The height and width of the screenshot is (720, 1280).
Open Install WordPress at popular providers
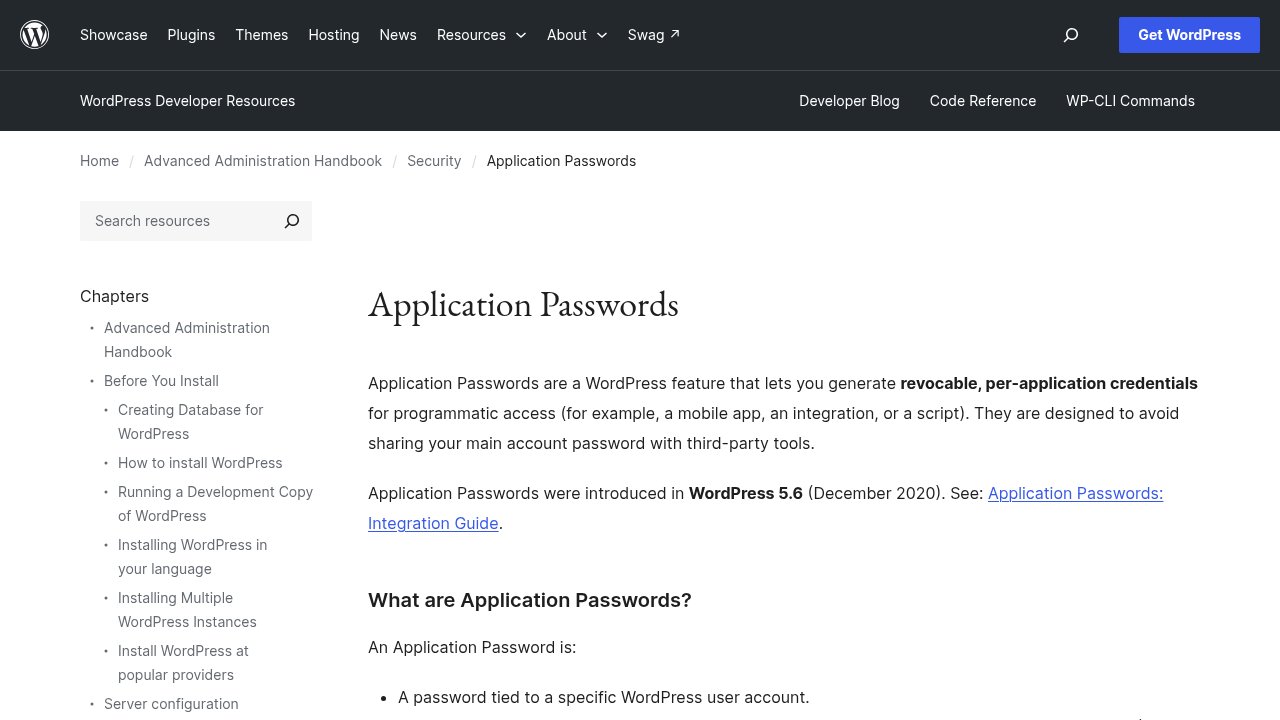click(x=183, y=663)
